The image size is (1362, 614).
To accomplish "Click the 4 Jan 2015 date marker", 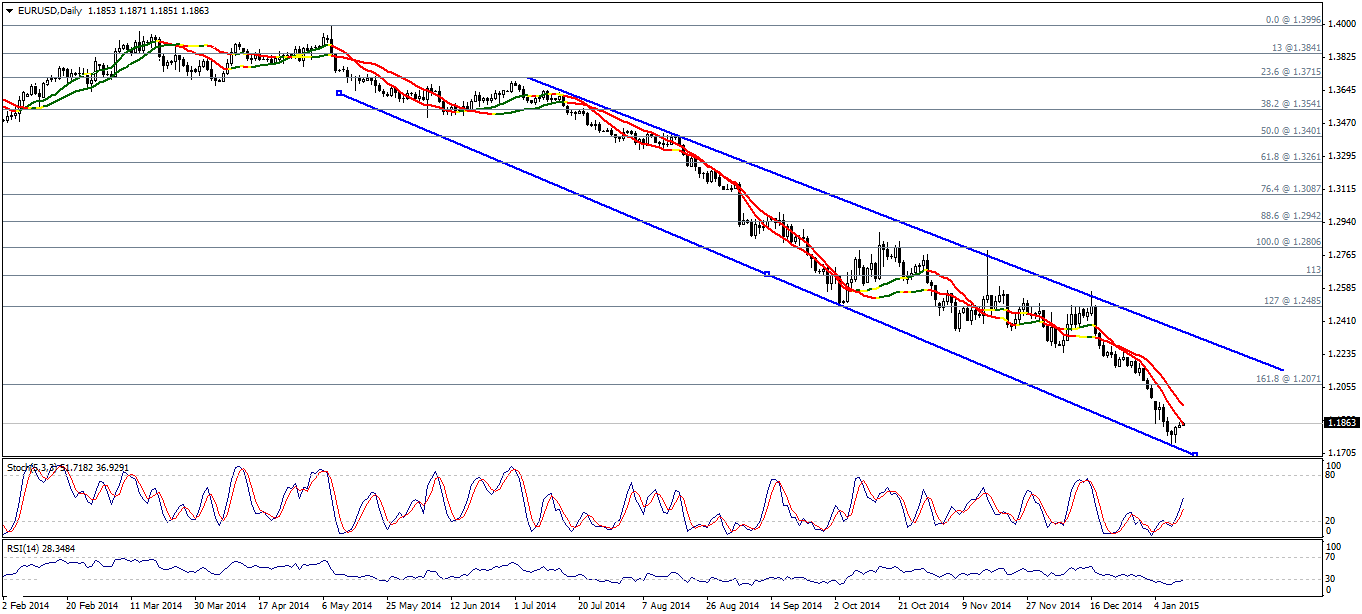I will click(1175, 606).
